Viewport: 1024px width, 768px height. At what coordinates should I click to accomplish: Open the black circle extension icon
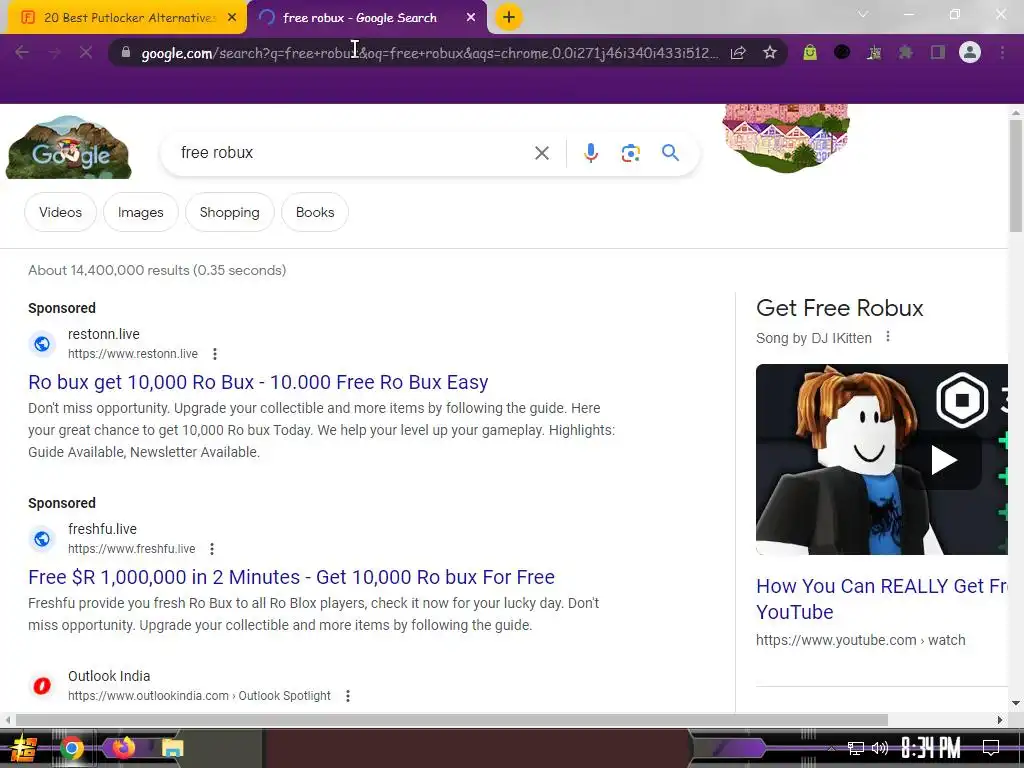842,52
